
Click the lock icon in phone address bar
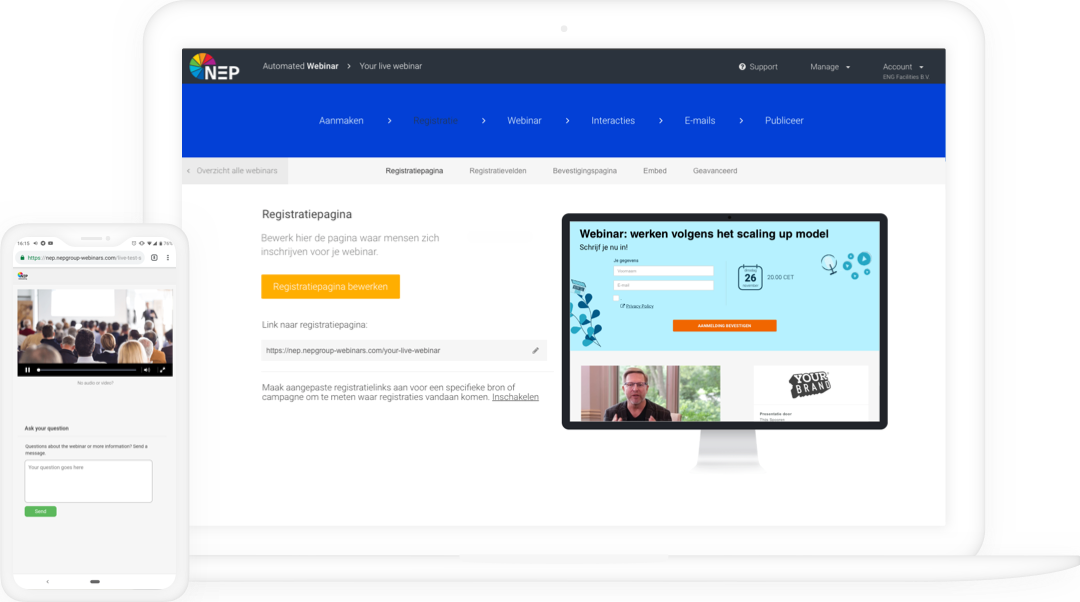(x=22, y=258)
